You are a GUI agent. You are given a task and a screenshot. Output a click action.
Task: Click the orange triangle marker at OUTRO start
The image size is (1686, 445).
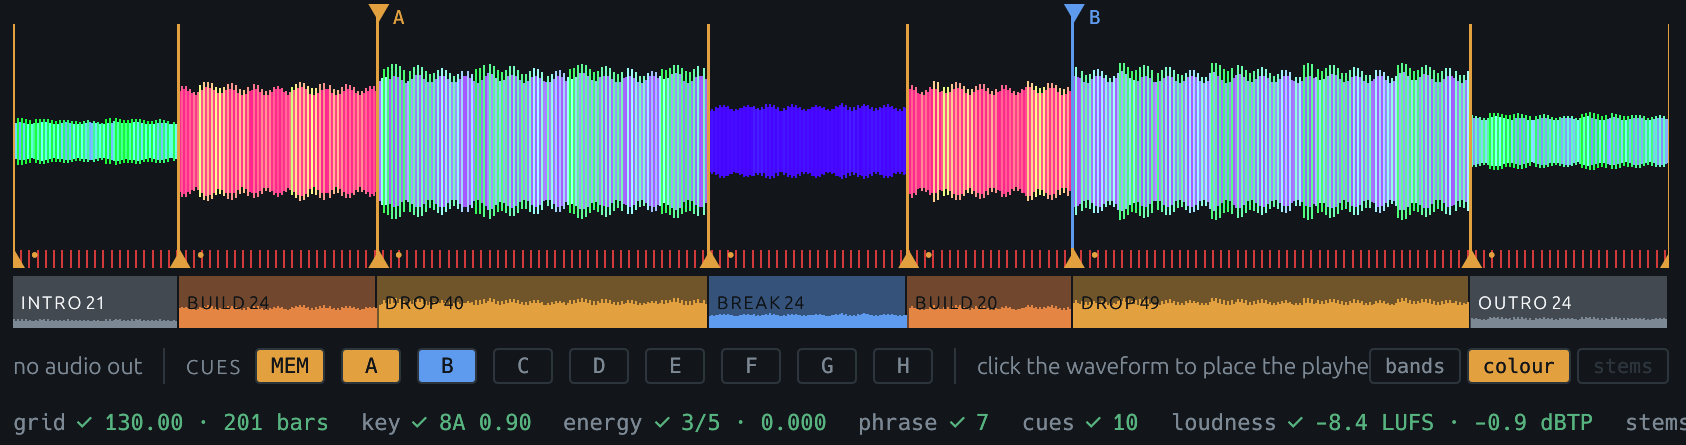pos(1471,260)
